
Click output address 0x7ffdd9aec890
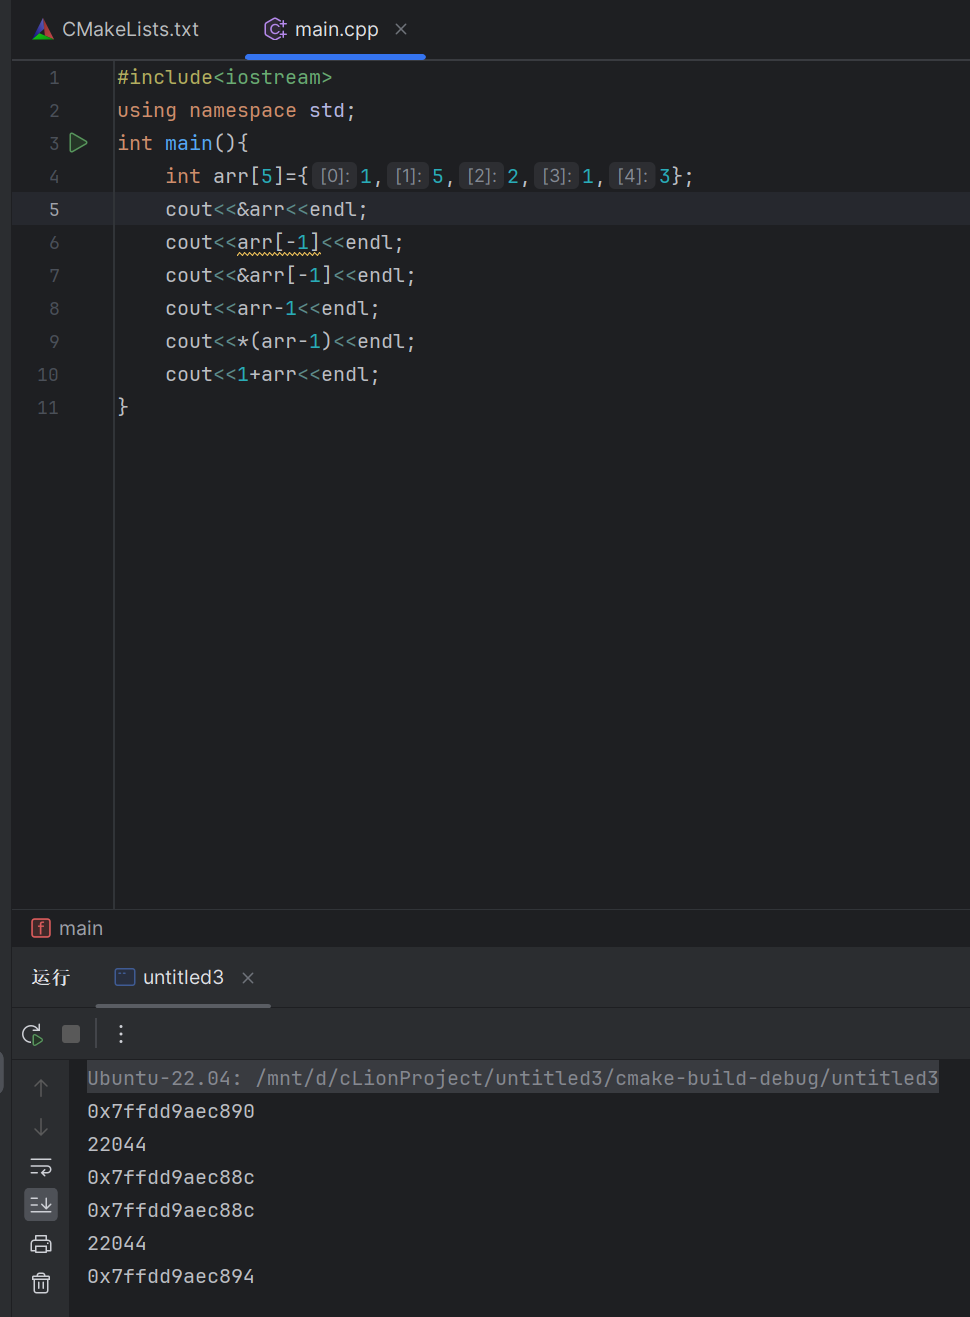tap(171, 1111)
